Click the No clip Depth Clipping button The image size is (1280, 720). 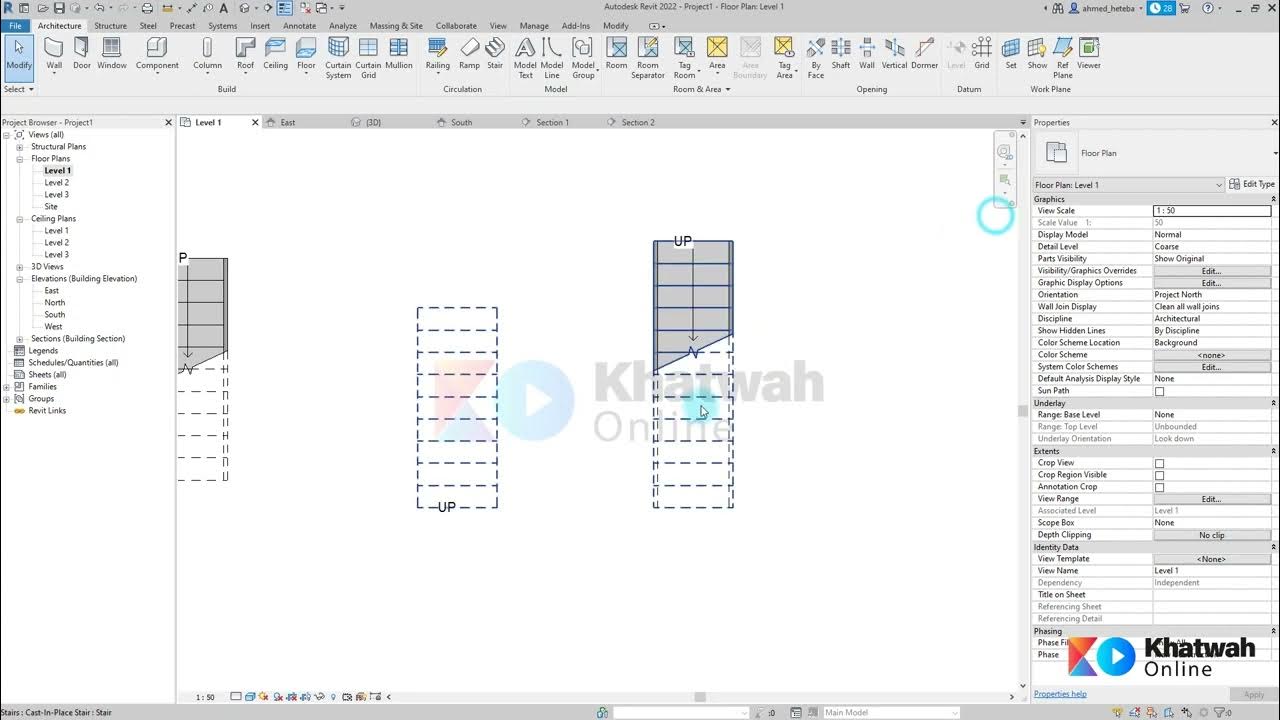[1212, 535]
